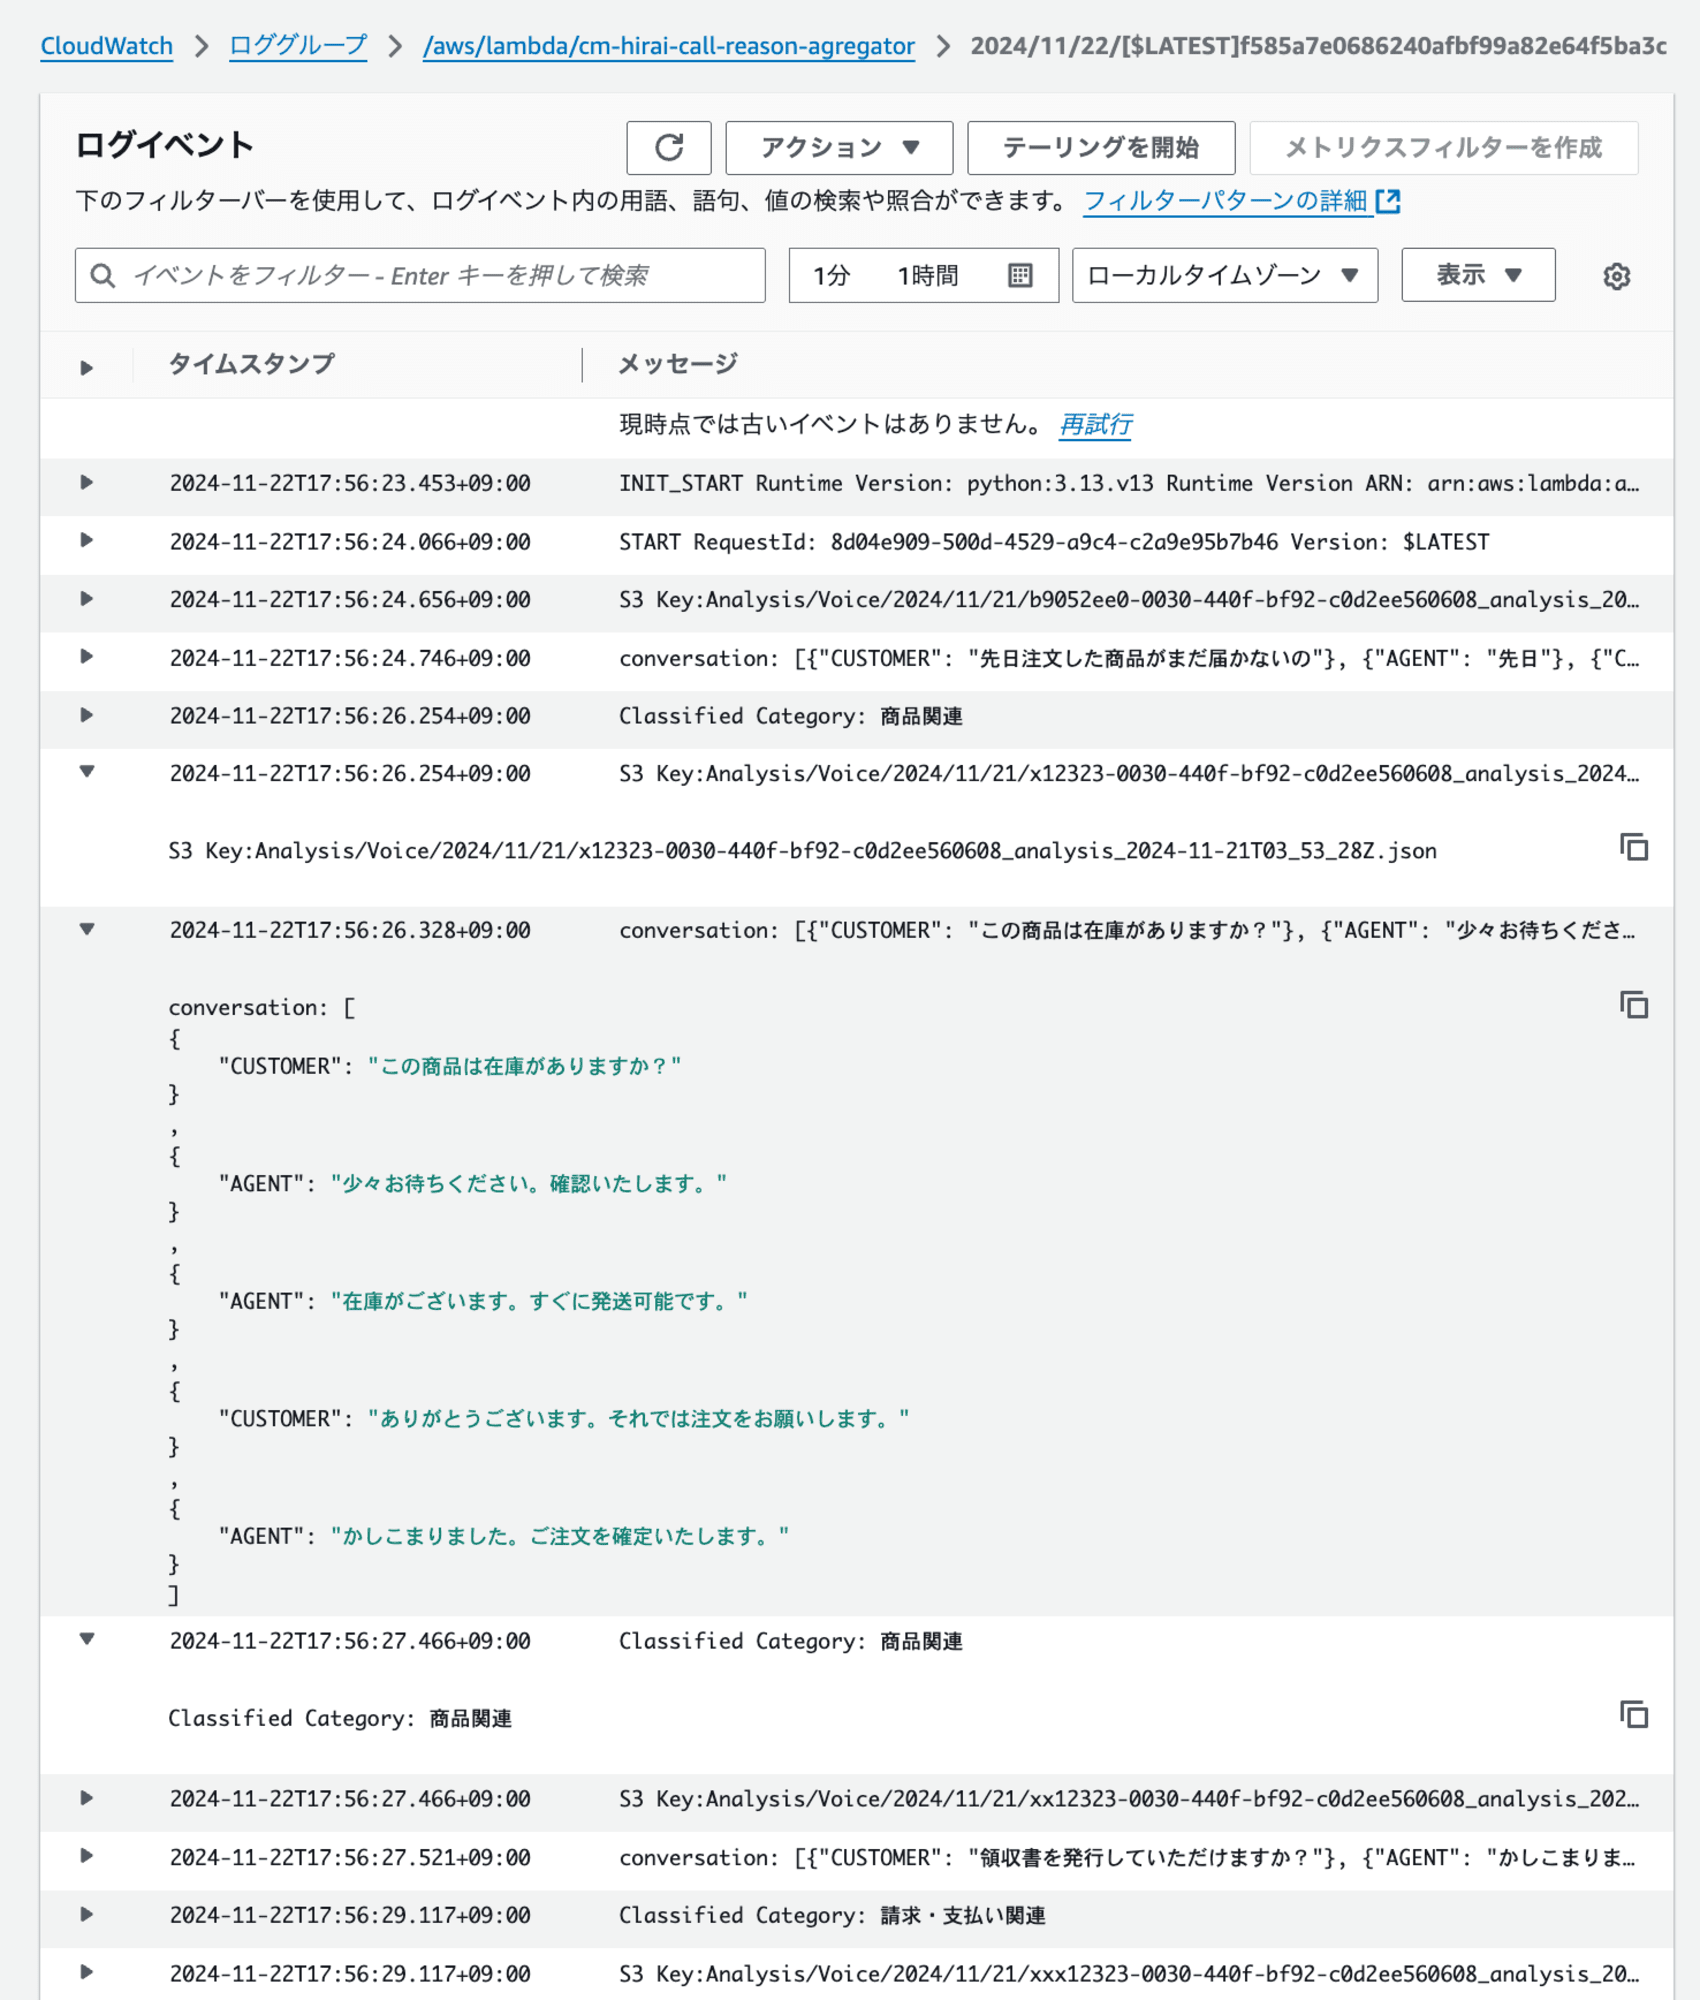Image resolution: width=1700 pixels, height=2000 pixels.
Task: Click the 再試行 retry link
Action: tap(1096, 425)
